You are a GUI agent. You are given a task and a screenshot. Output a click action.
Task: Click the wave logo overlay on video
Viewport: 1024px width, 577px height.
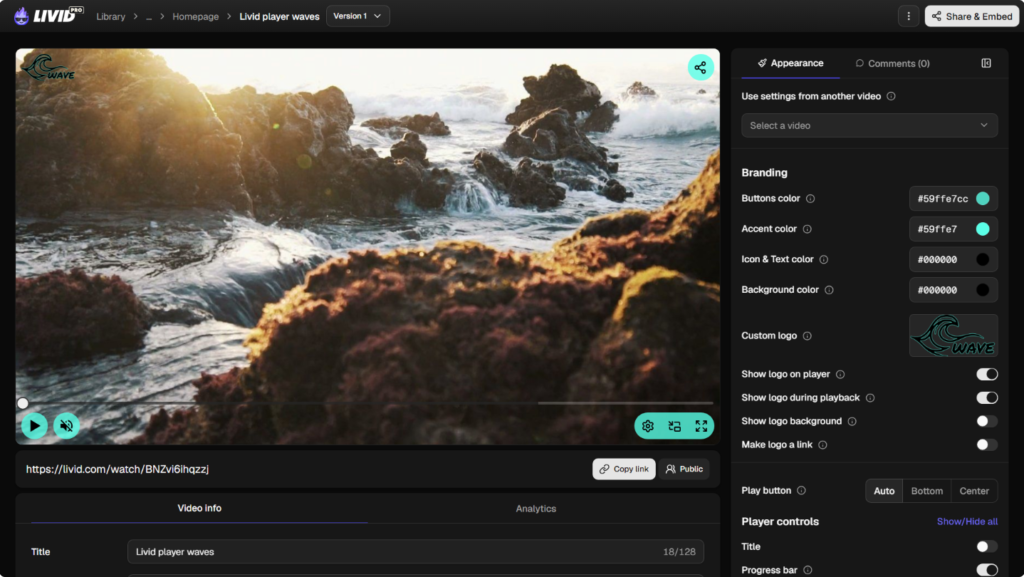[x=48, y=67]
